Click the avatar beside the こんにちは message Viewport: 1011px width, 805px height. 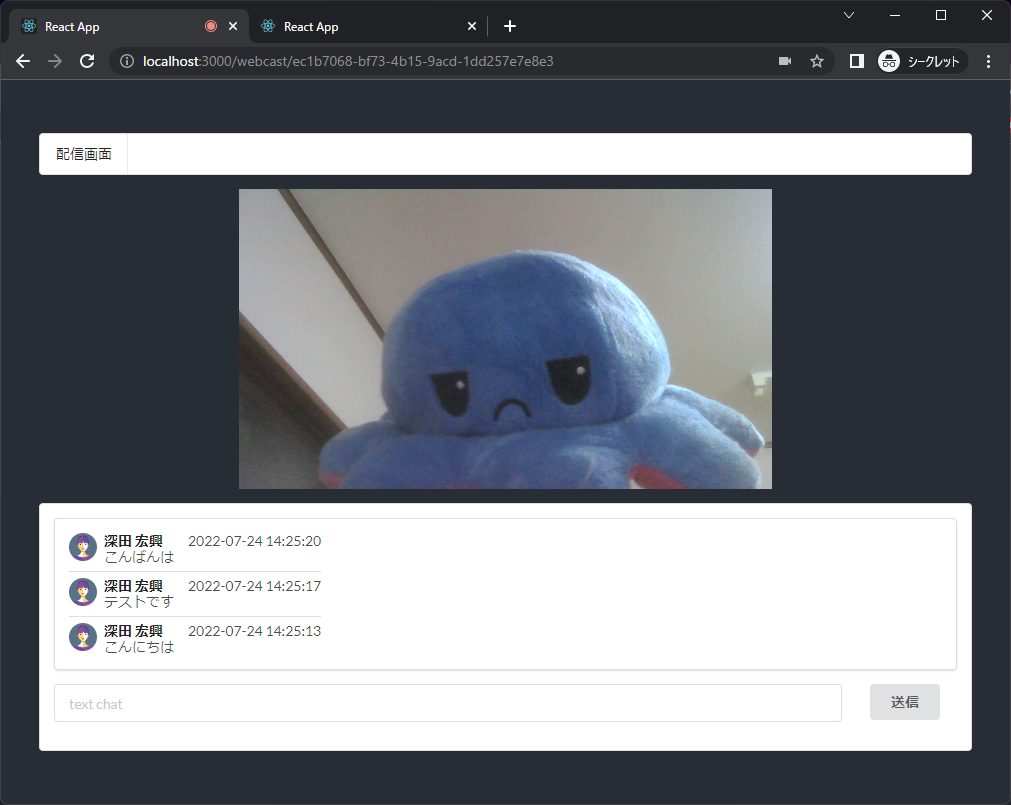click(83, 637)
